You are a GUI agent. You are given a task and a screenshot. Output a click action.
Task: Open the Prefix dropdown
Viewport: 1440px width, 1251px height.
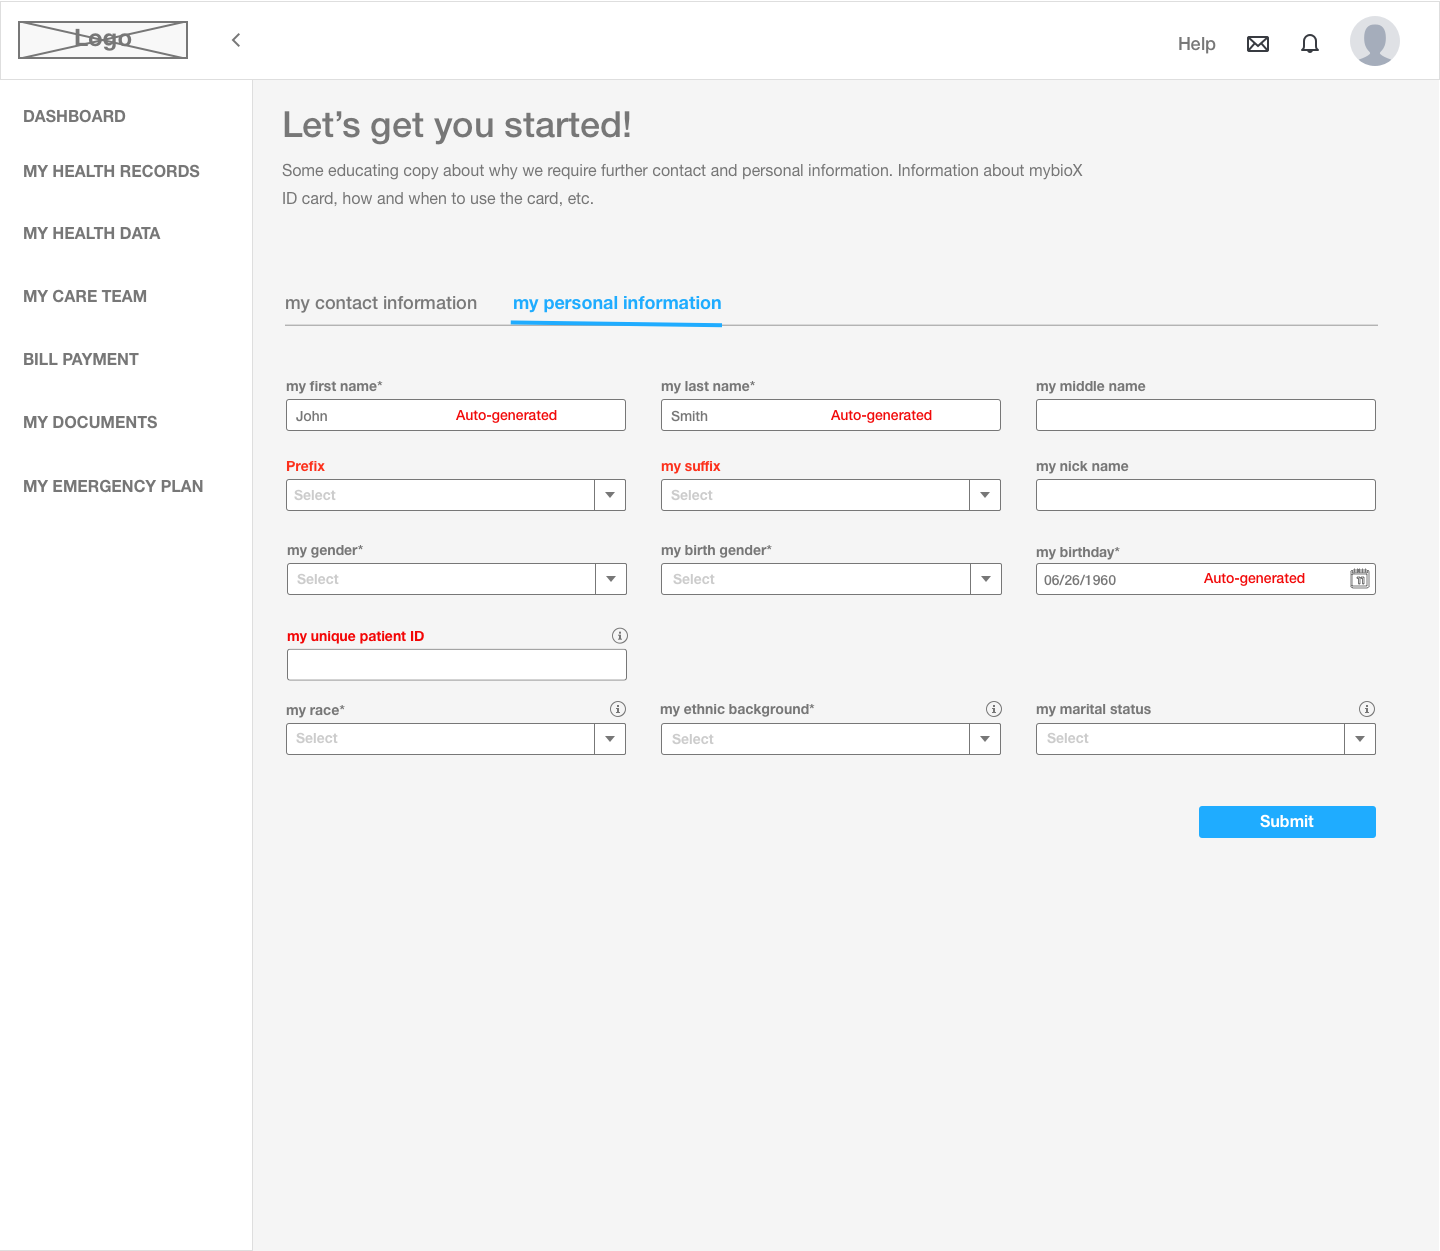(x=610, y=494)
